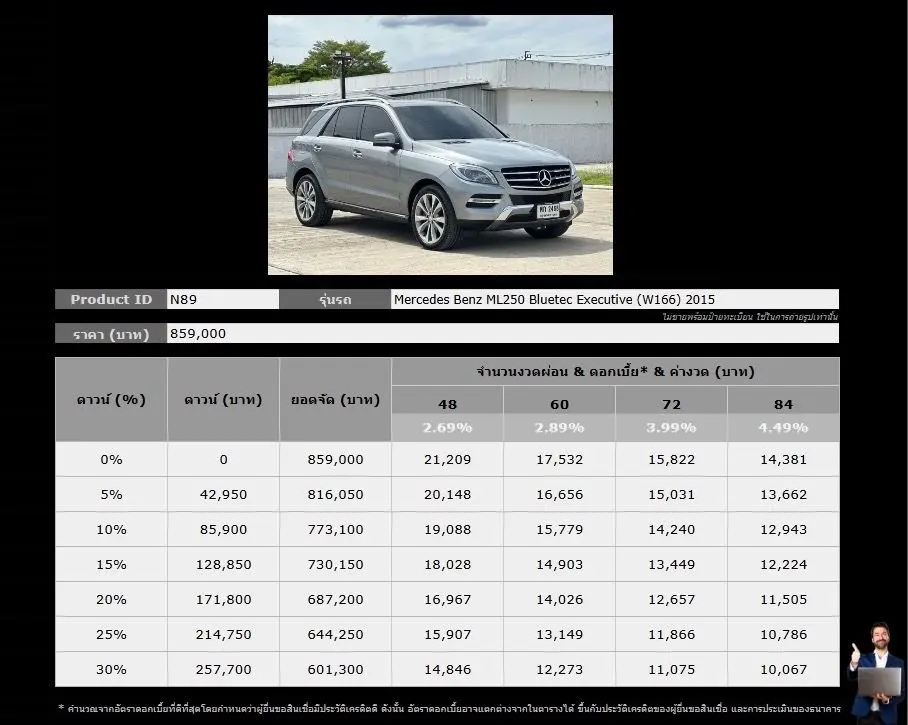Click the 21,209 monthly payment cell
Viewport: 908px width, 725px height.
447,460
